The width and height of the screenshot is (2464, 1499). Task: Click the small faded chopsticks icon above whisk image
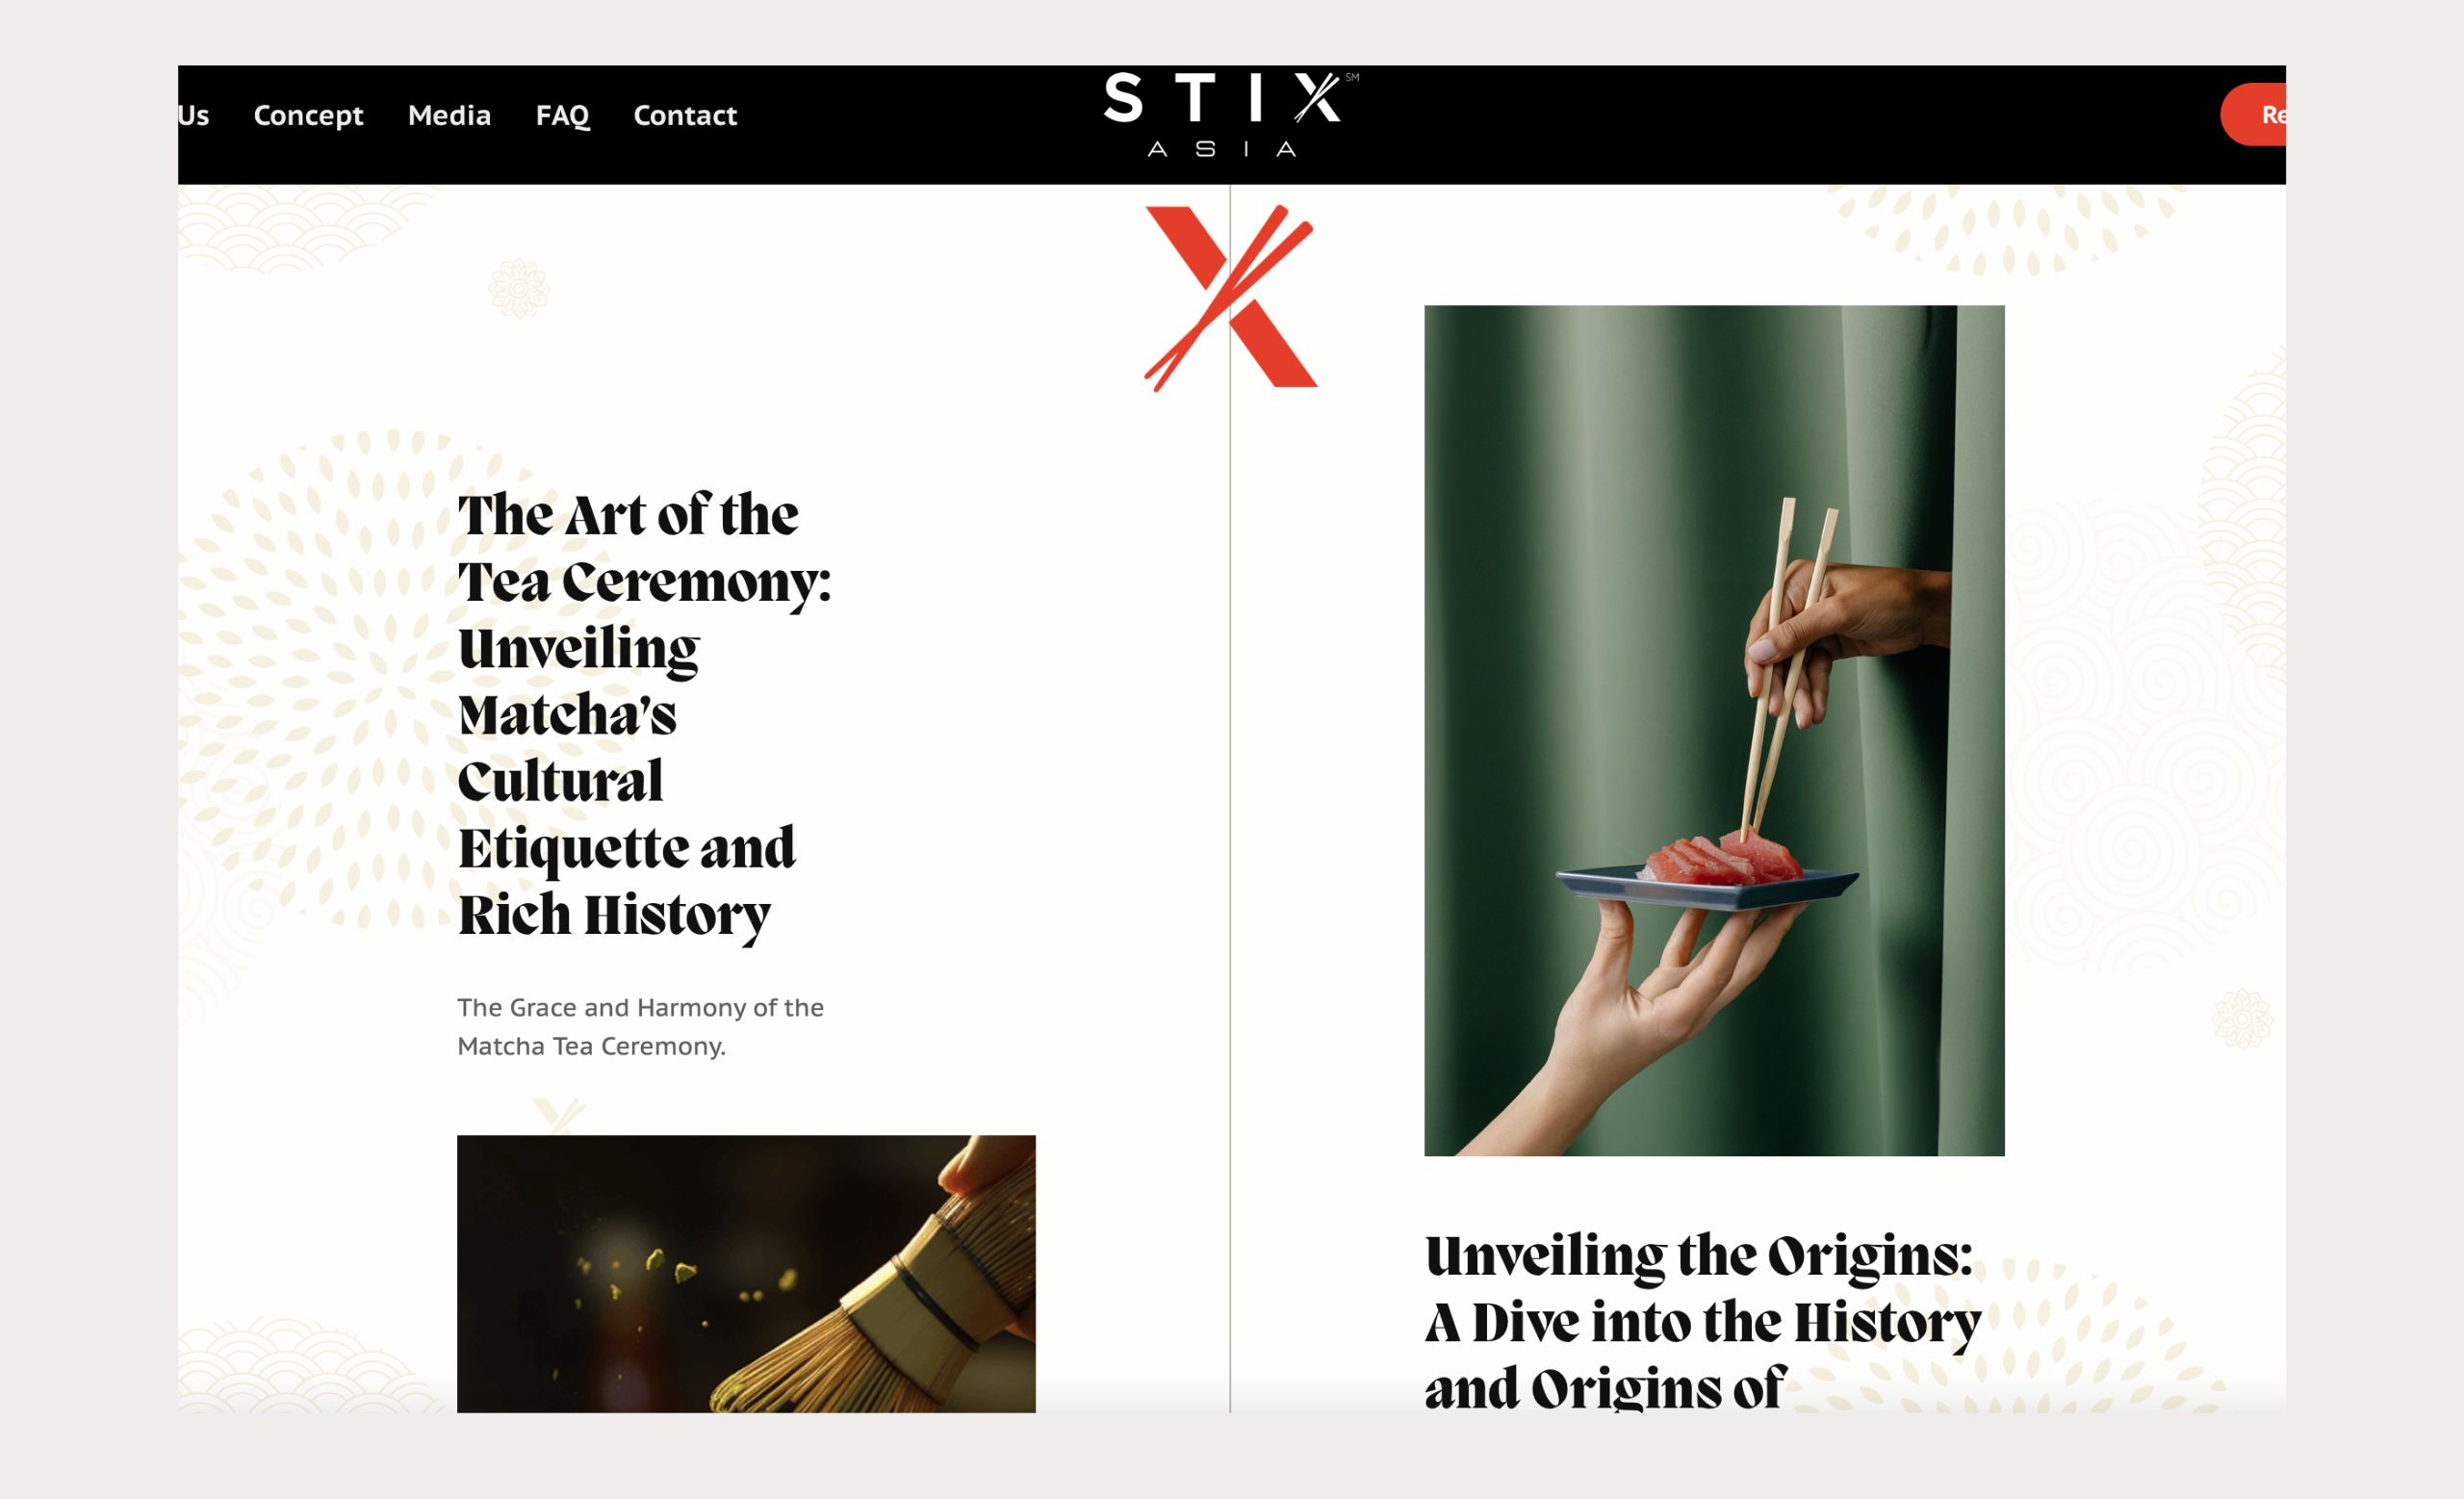pyautogui.click(x=559, y=1115)
